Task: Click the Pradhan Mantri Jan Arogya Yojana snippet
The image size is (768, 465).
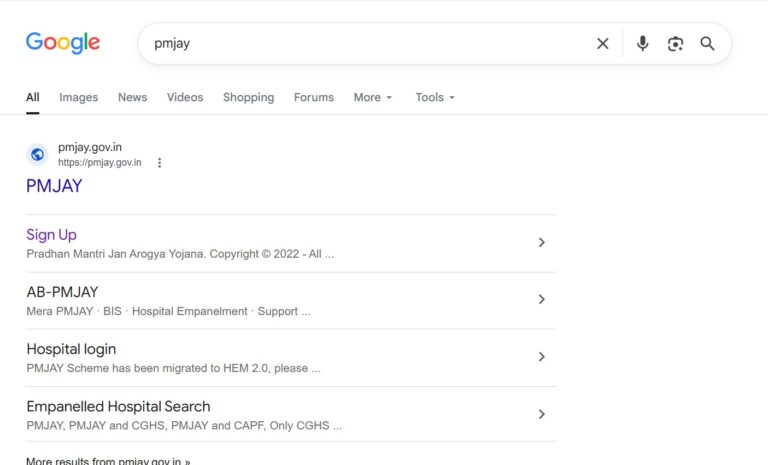Action: pyautogui.click(x=180, y=254)
